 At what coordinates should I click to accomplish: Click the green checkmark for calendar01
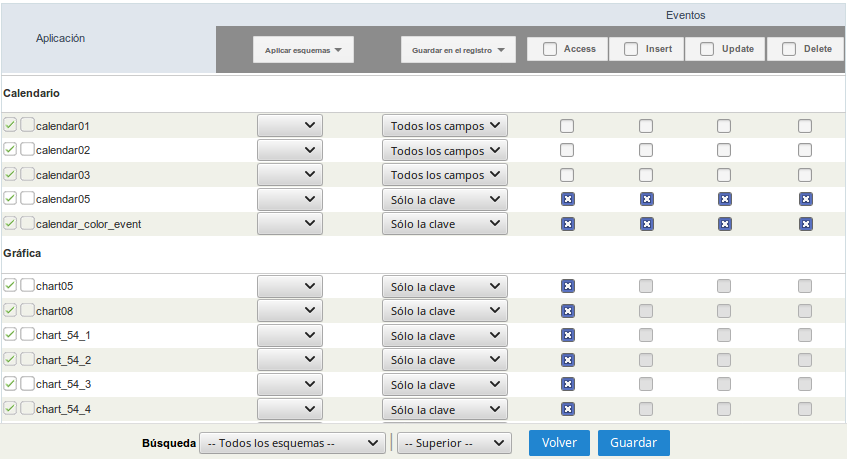[10, 125]
